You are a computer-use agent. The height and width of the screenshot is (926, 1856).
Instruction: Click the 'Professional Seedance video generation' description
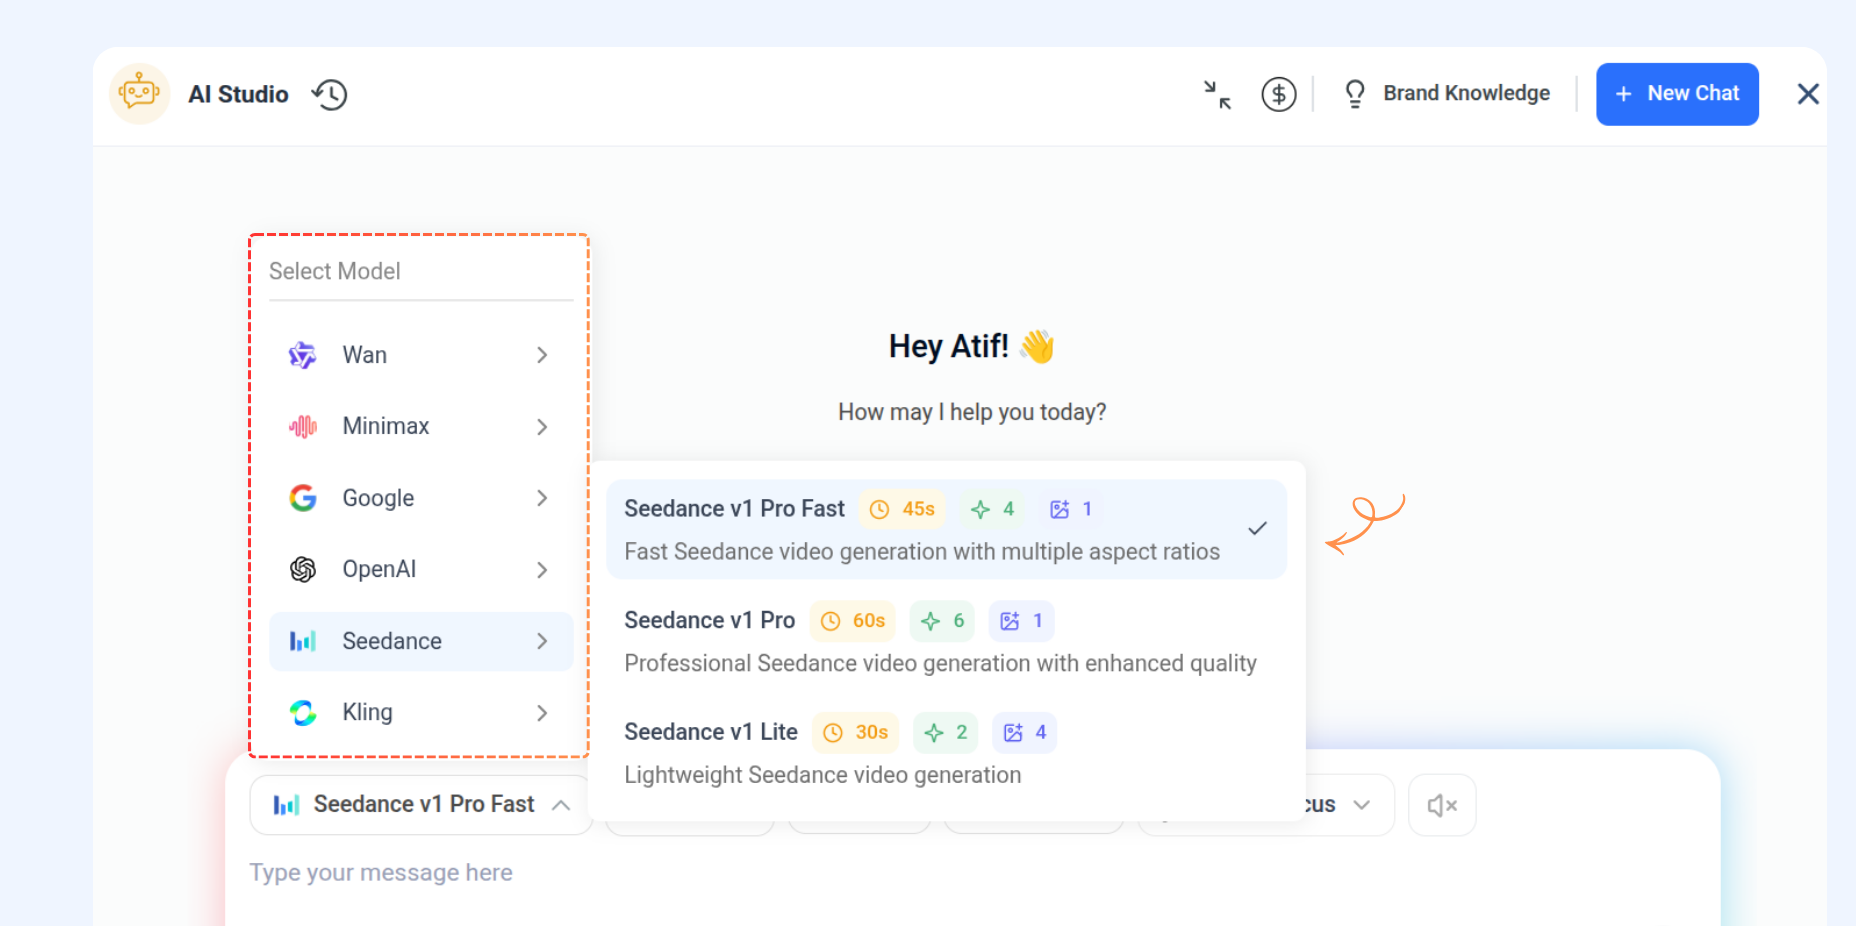click(940, 664)
